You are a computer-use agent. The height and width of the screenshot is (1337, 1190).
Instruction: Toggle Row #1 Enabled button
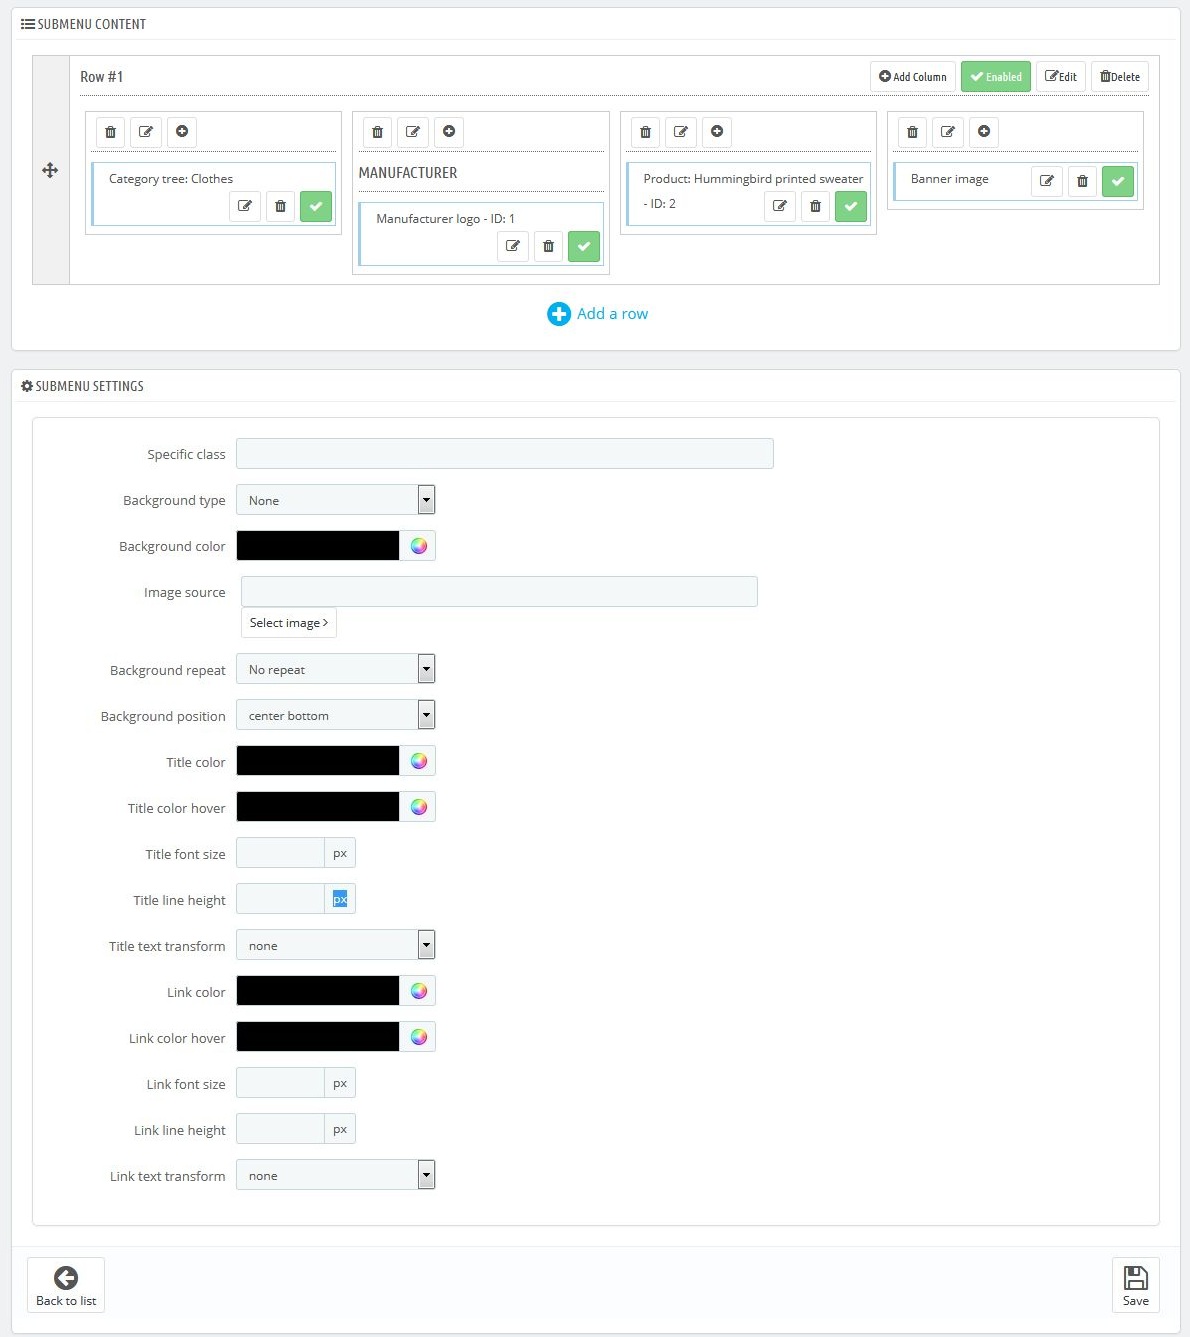pos(996,77)
